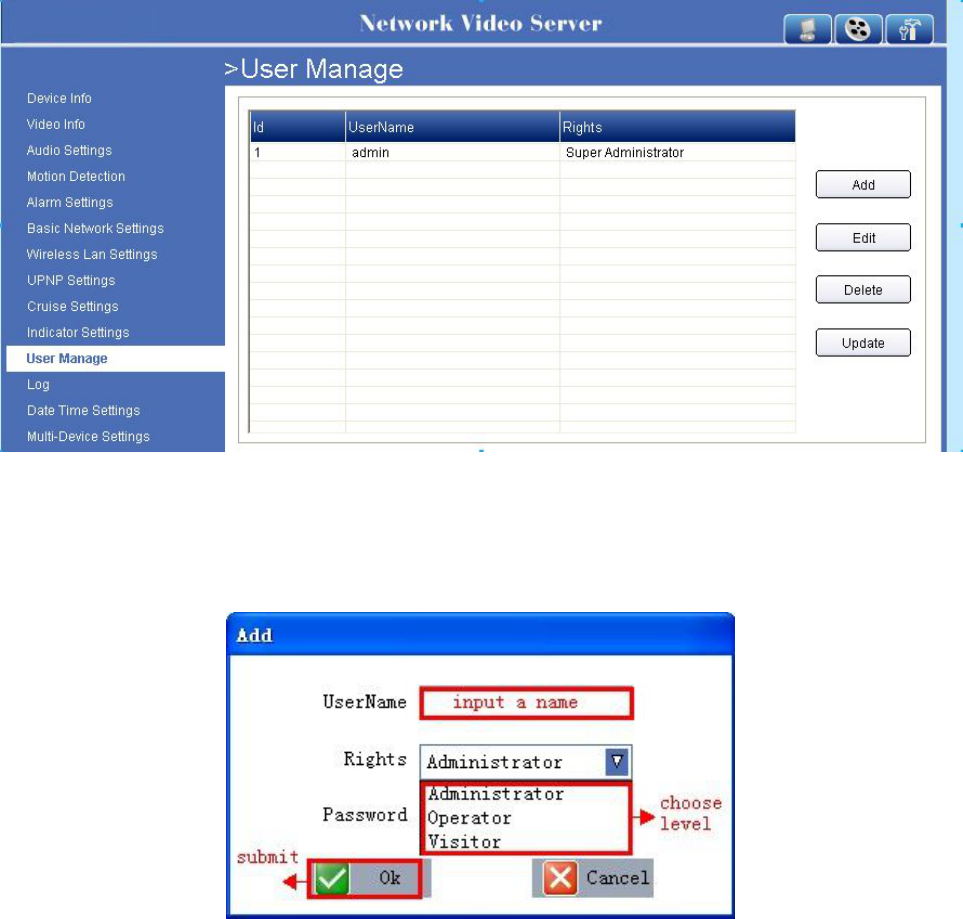Open the film reel playback icon
Image resolution: width=963 pixels, height=919 pixels.
[858, 29]
